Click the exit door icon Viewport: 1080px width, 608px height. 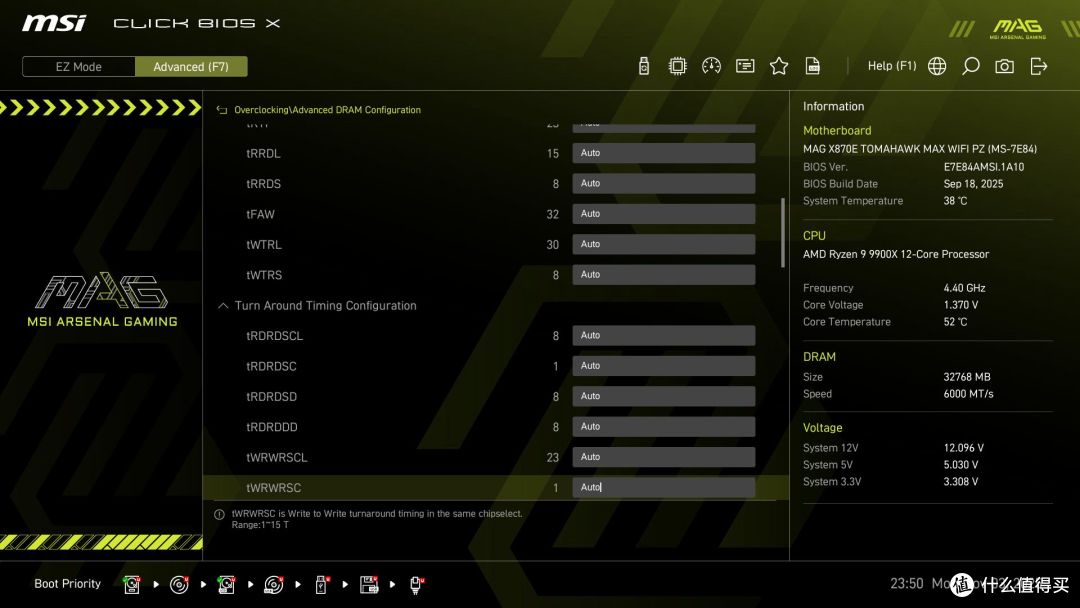tap(1039, 66)
